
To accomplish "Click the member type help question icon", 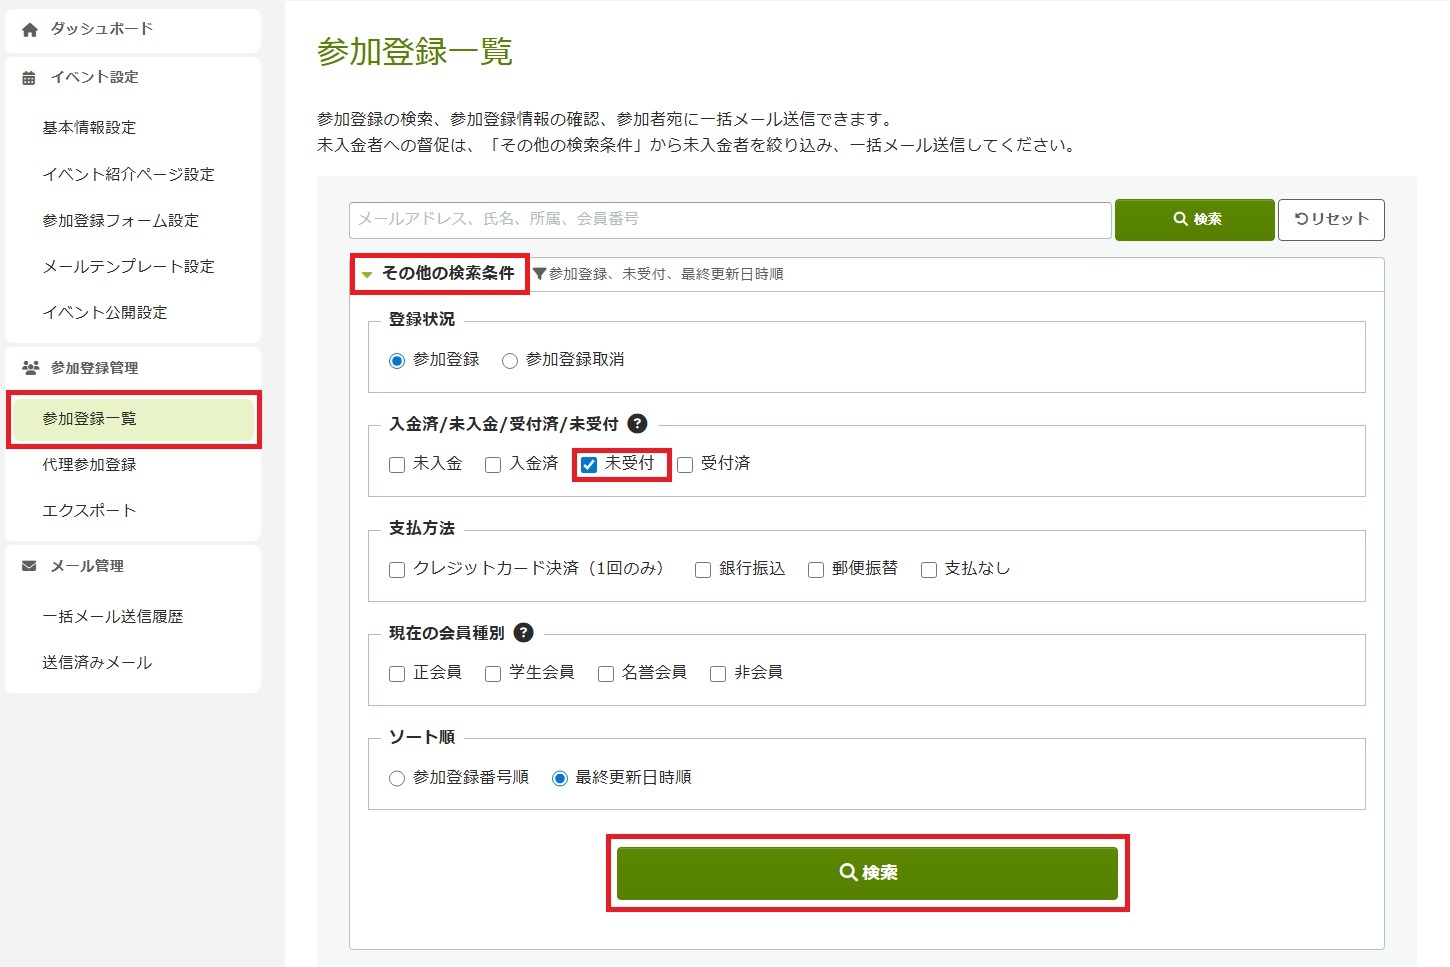I will pos(523,633).
